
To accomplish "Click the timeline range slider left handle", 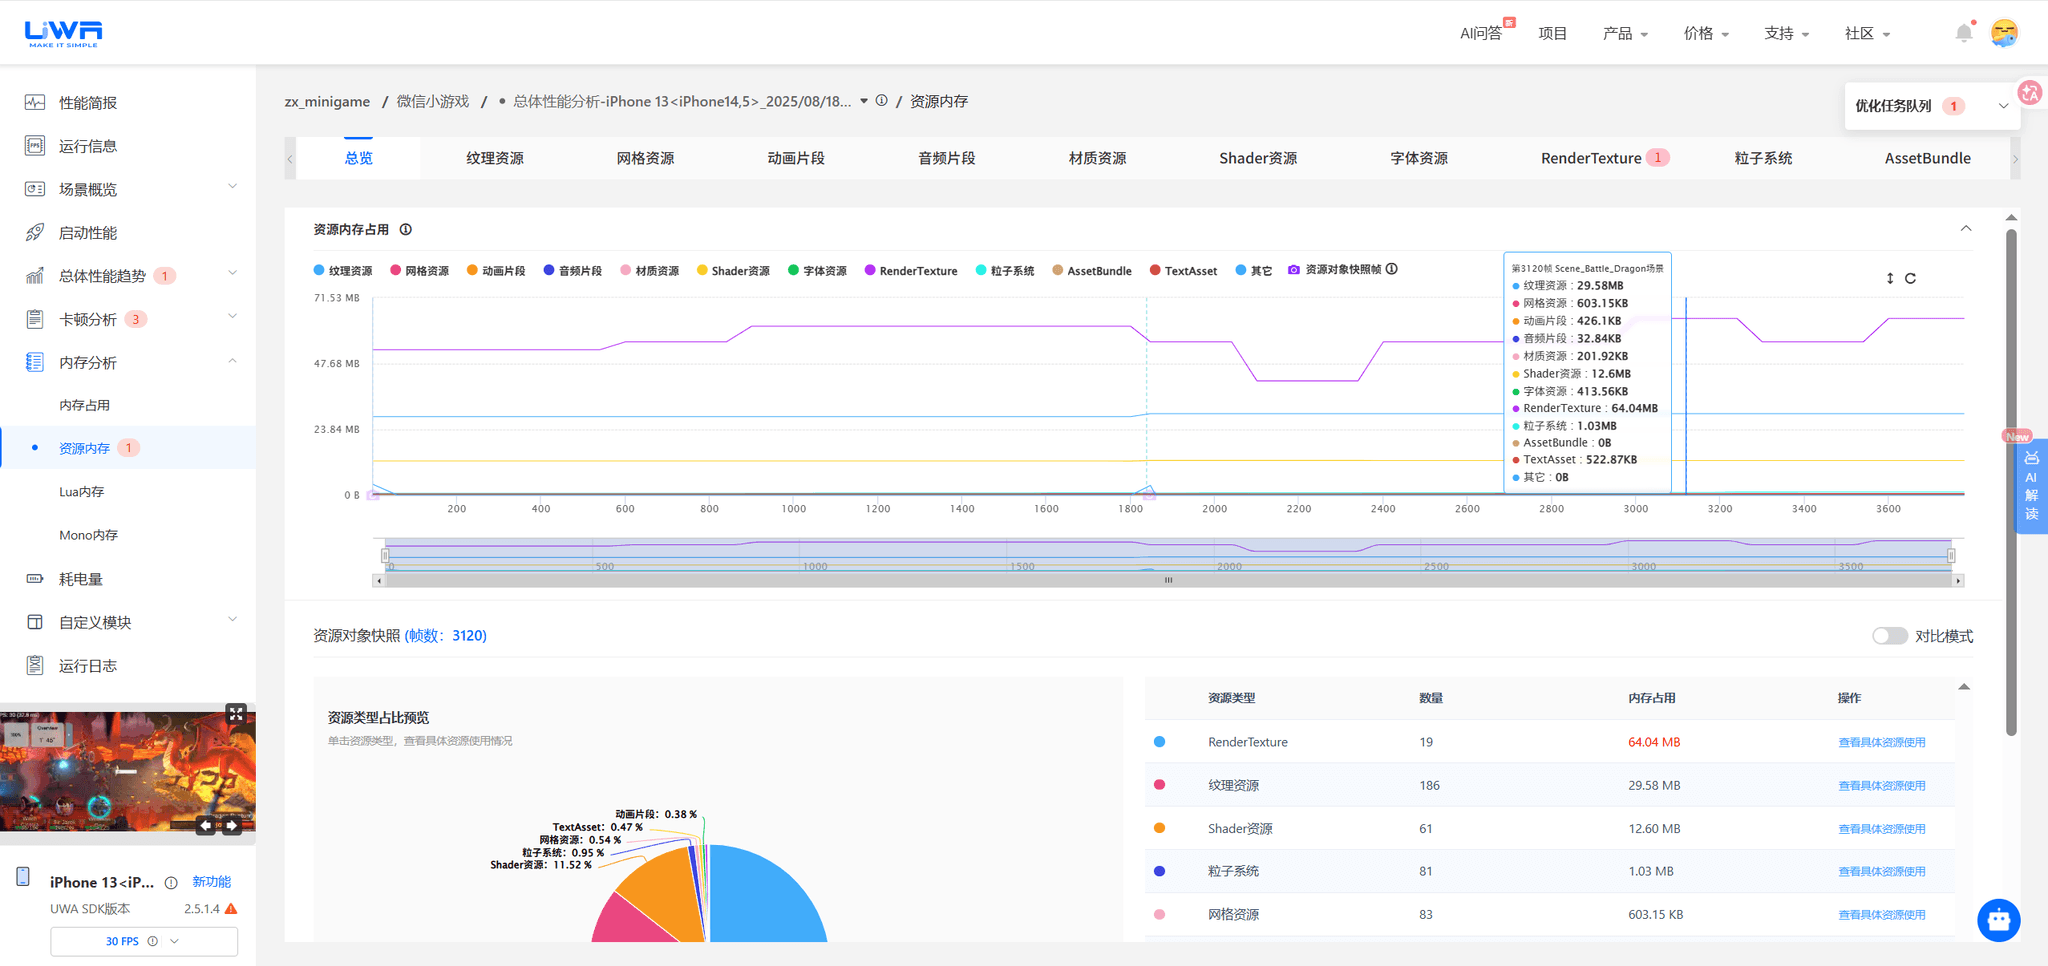I will [x=385, y=555].
